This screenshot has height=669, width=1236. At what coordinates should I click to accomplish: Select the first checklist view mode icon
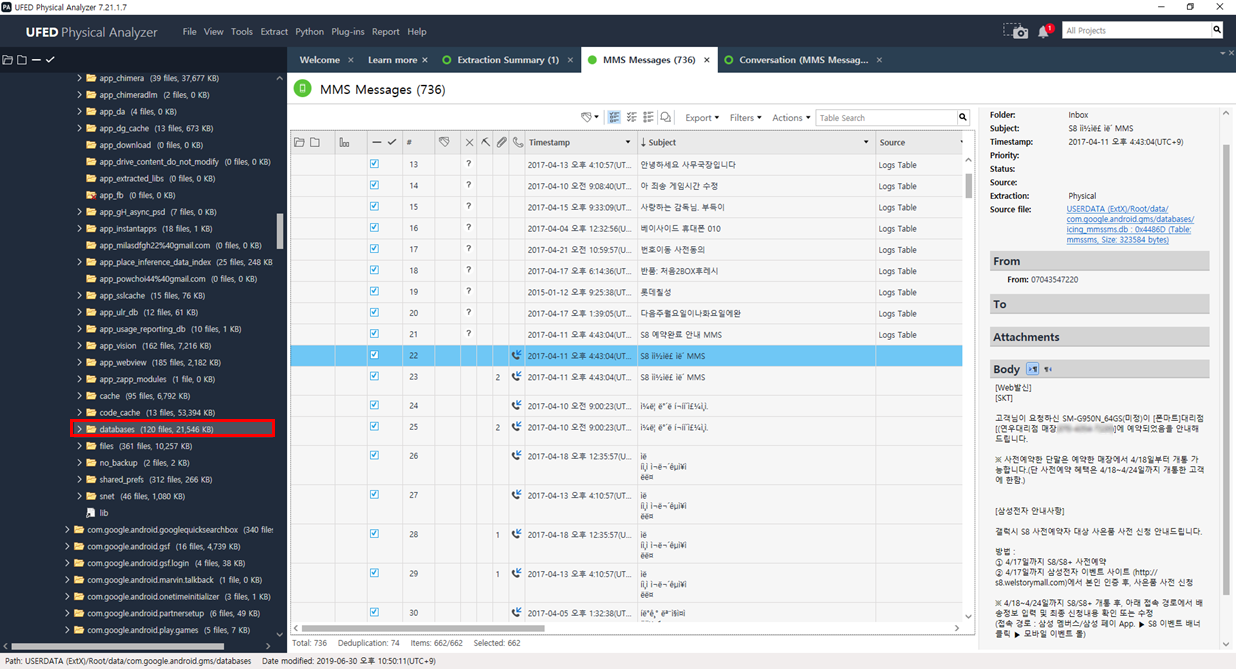click(615, 117)
